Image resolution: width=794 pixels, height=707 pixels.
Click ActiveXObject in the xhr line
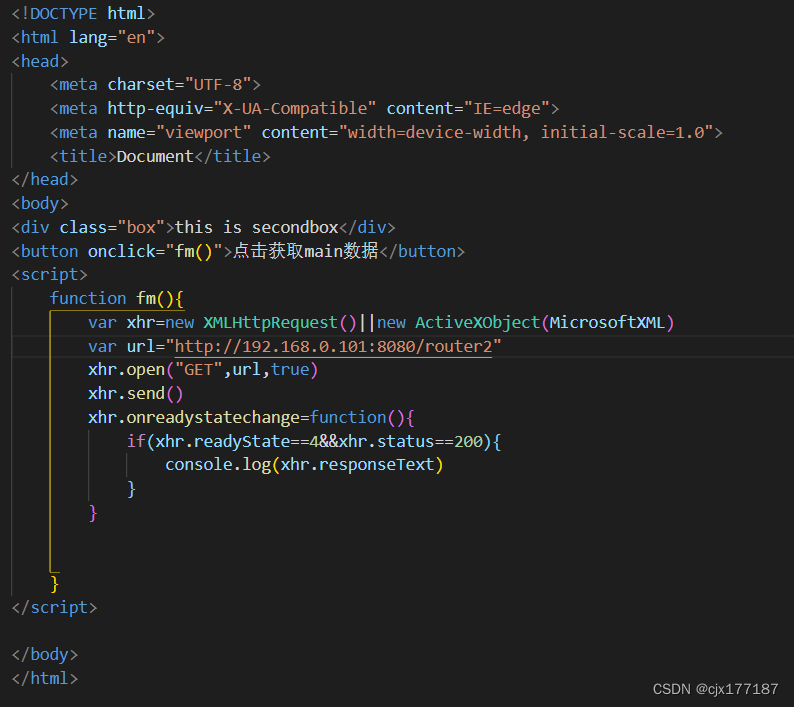click(478, 322)
